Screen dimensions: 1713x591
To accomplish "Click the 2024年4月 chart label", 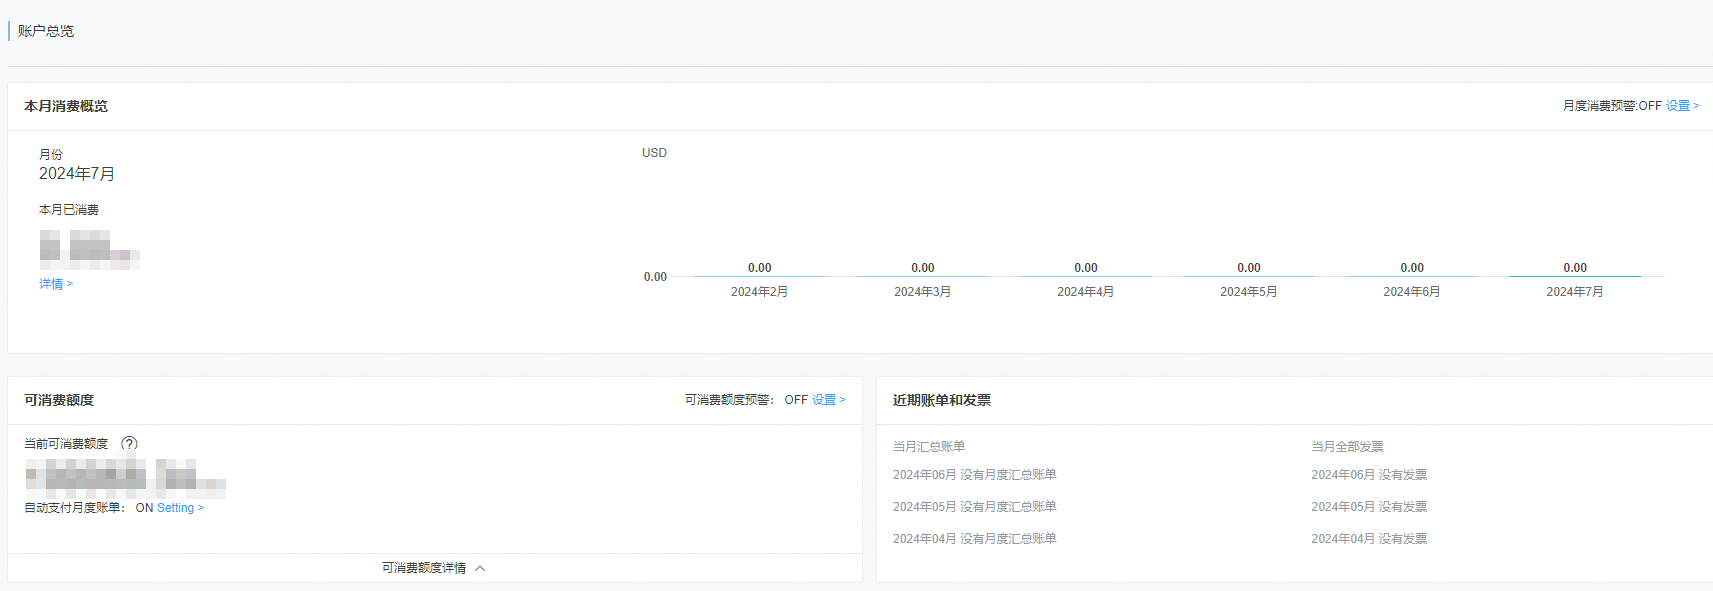I will (x=1085, y=292).
